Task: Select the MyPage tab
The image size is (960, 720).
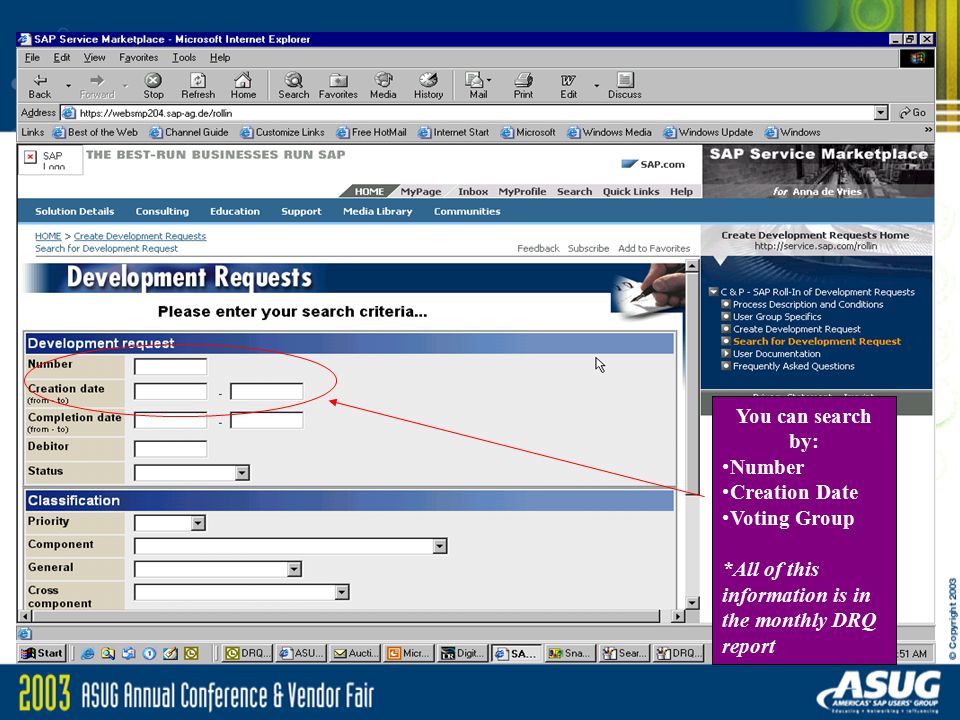Action: (421, 191)
